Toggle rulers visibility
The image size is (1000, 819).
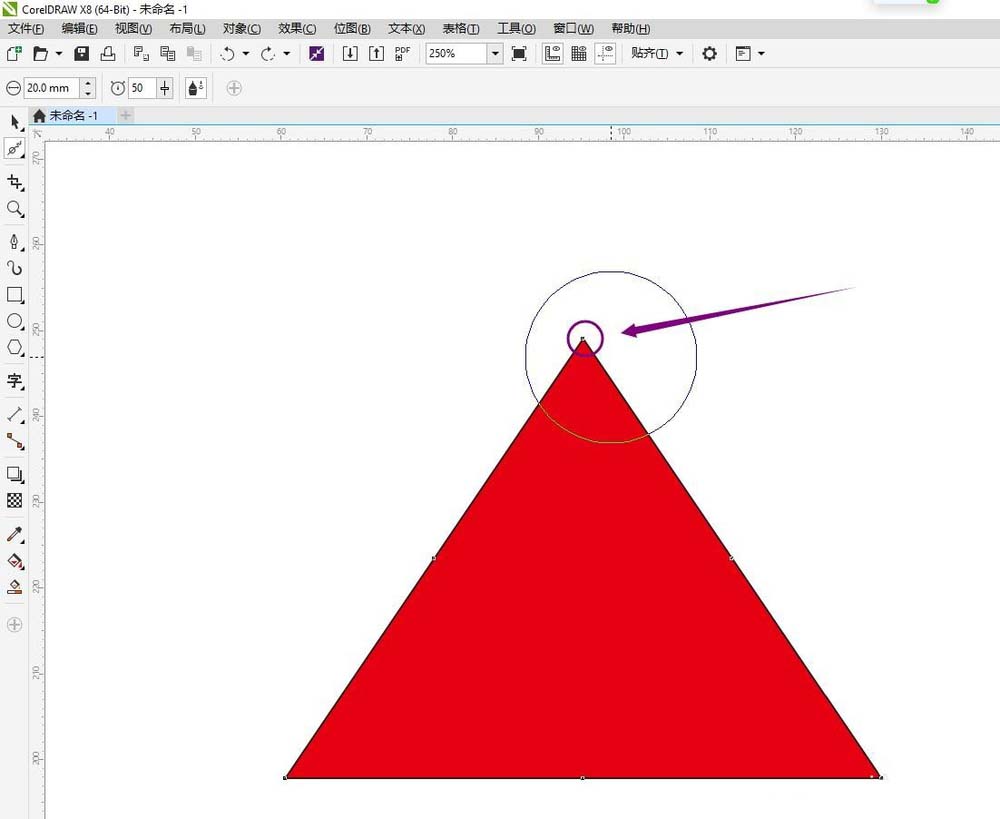[552, 54]
